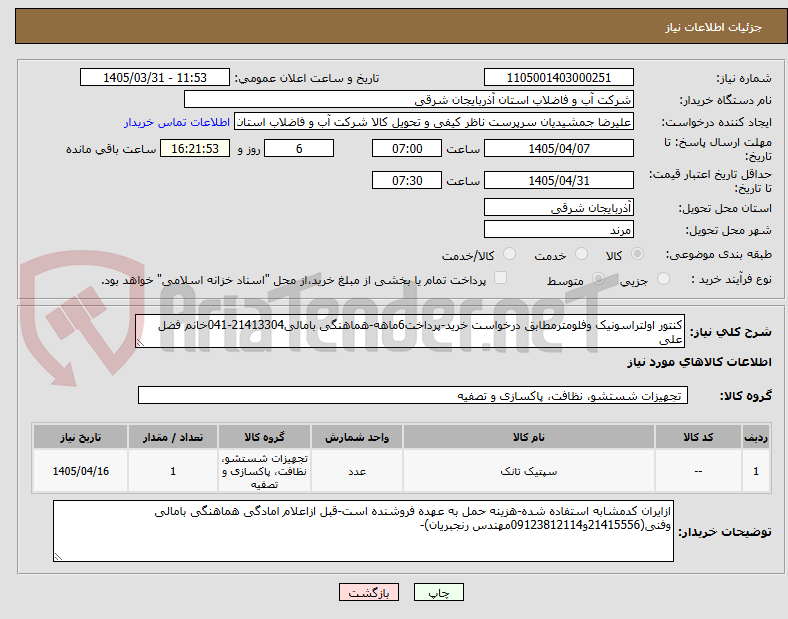The image size is (788, 619).
Task: Select the کالا radio button
Action: [x=637, y=254]
